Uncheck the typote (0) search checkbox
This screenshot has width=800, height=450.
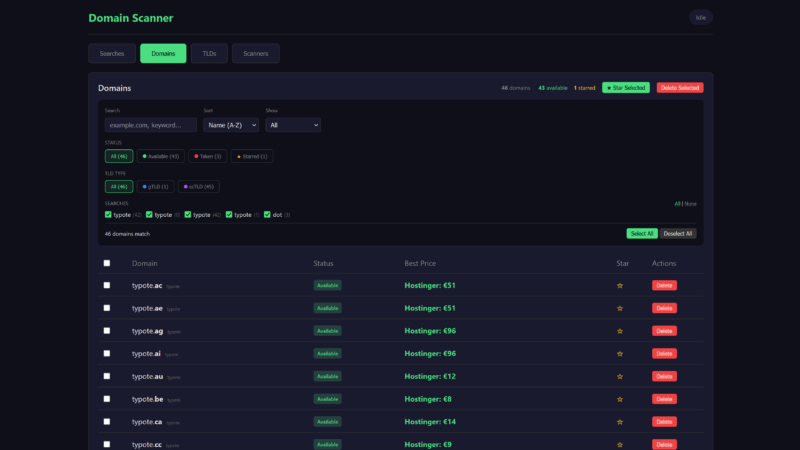(149, 215)
